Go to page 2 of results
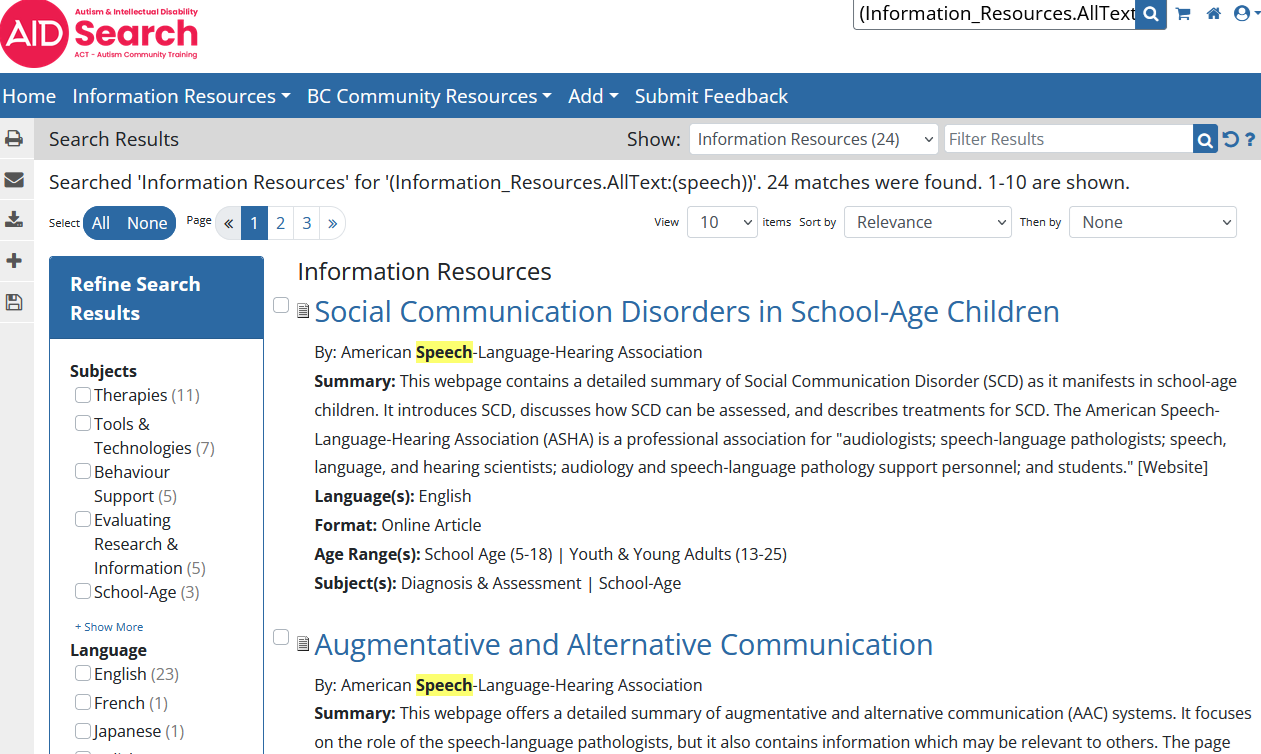1261x754 pixels. tap(281, 223)
